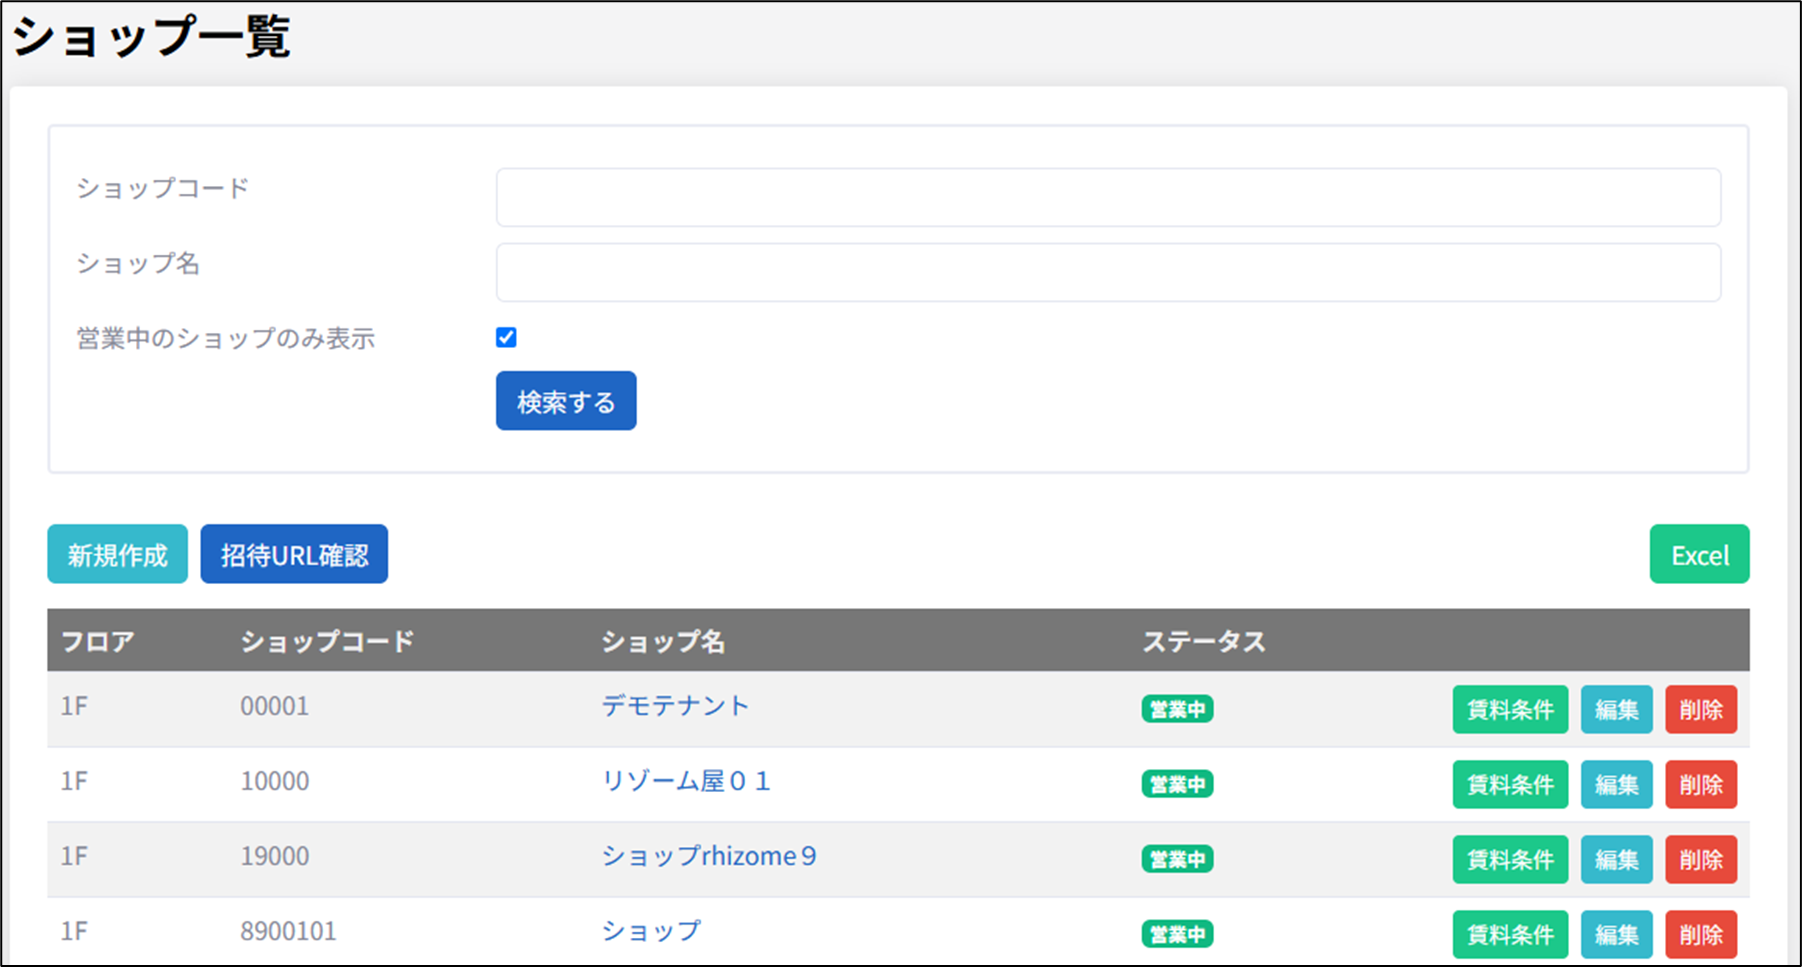Click the ショップ名 search input field
Image resolution: width=1802 pixels, height=967 pixels.
[x=1107, y=272]
